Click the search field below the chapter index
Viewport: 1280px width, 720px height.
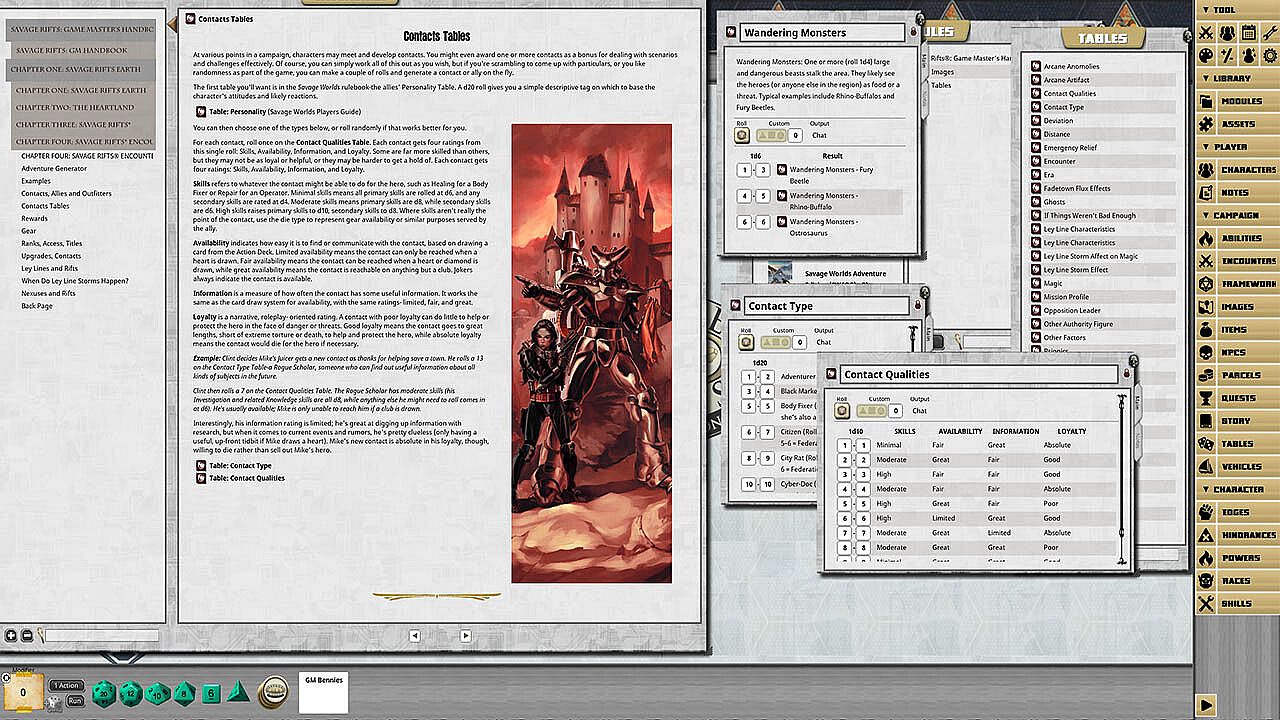coord(100,635)
